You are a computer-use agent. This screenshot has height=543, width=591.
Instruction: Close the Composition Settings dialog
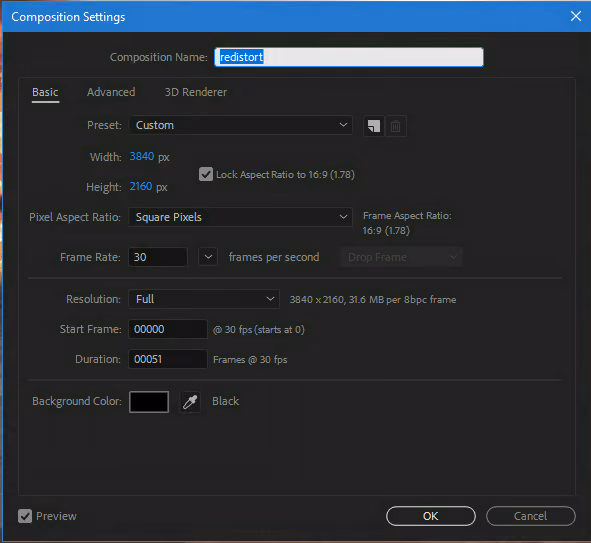point(576,16)
